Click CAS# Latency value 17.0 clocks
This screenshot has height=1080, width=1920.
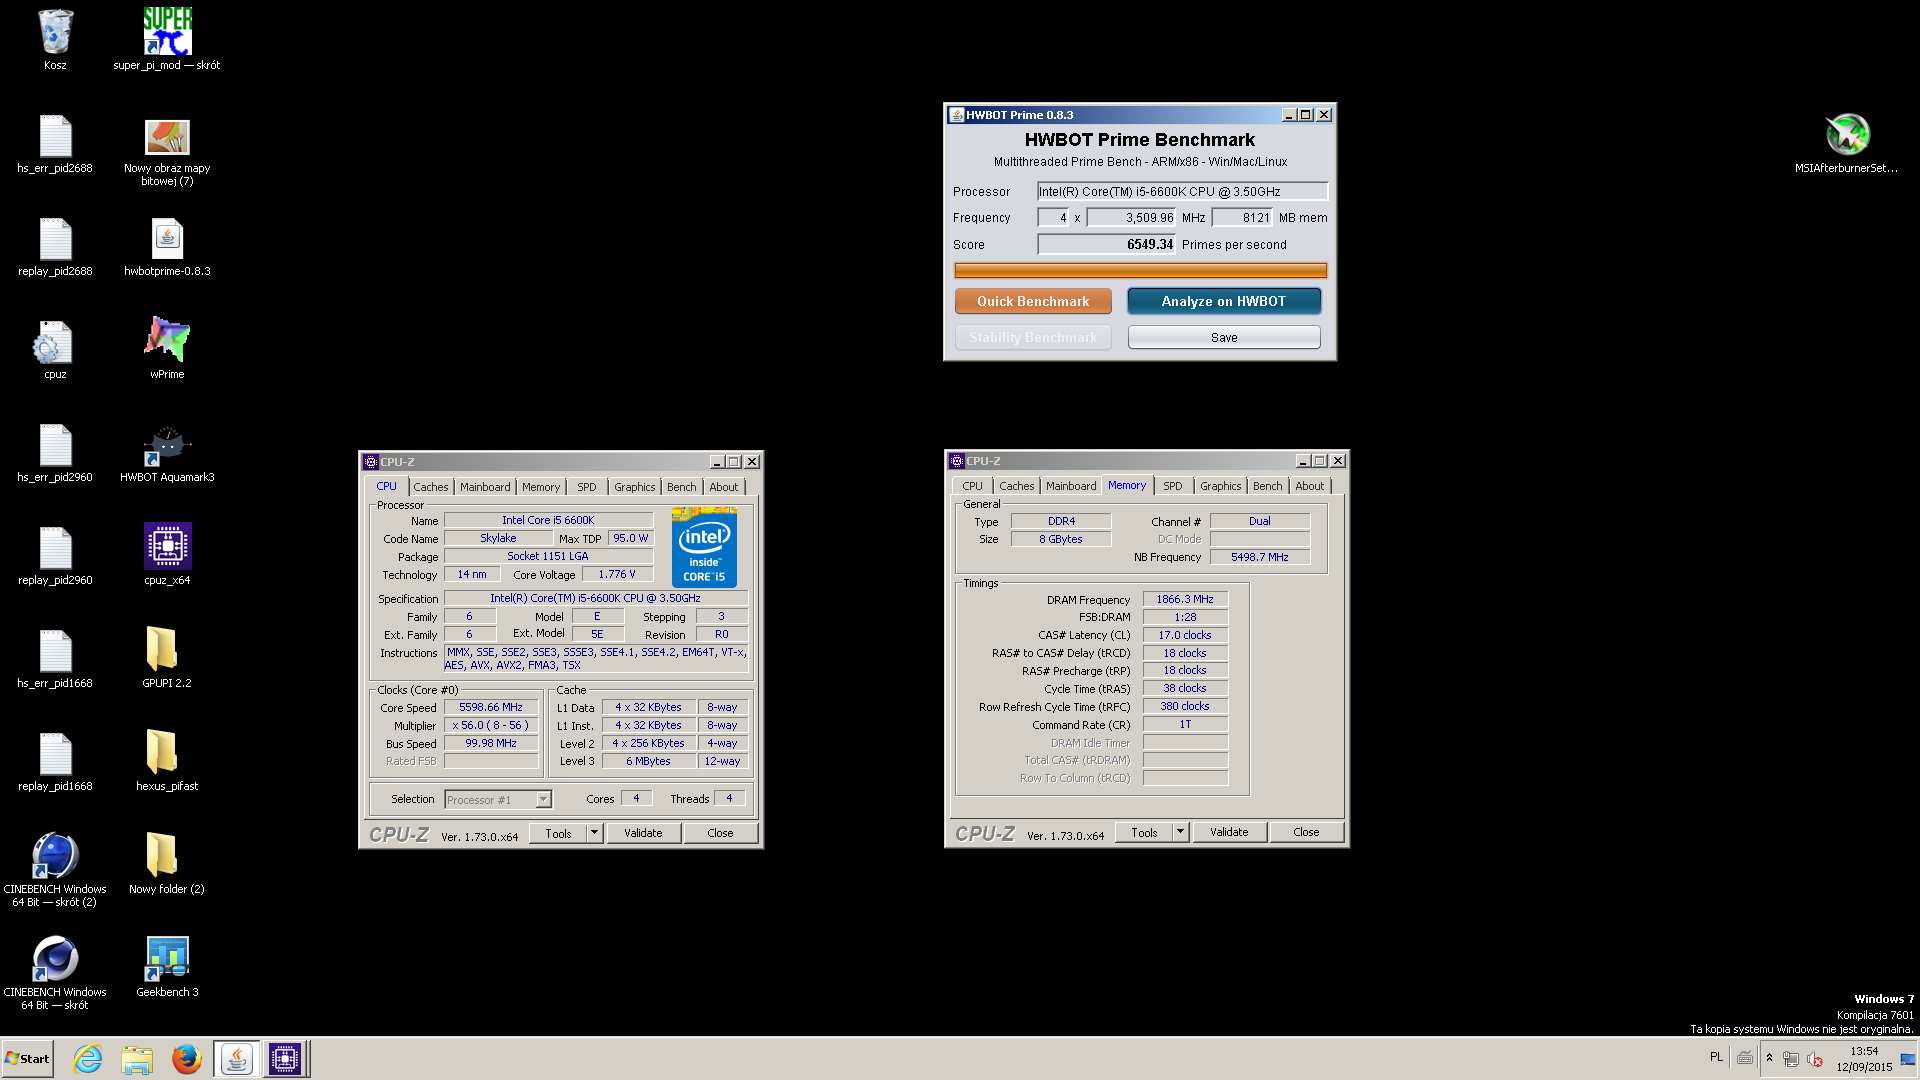[1185, 635]
